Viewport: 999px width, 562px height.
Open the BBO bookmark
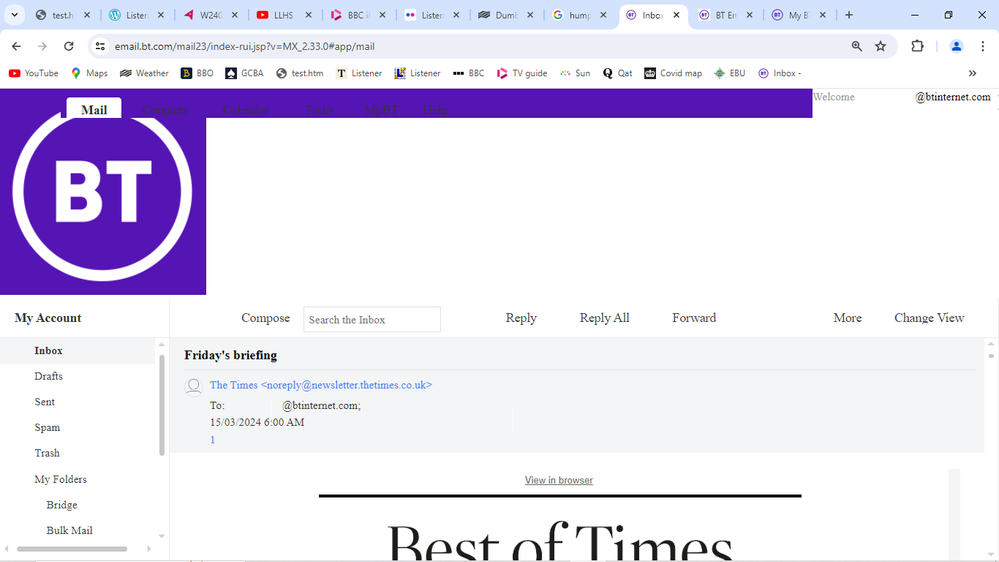click(197, 73)
